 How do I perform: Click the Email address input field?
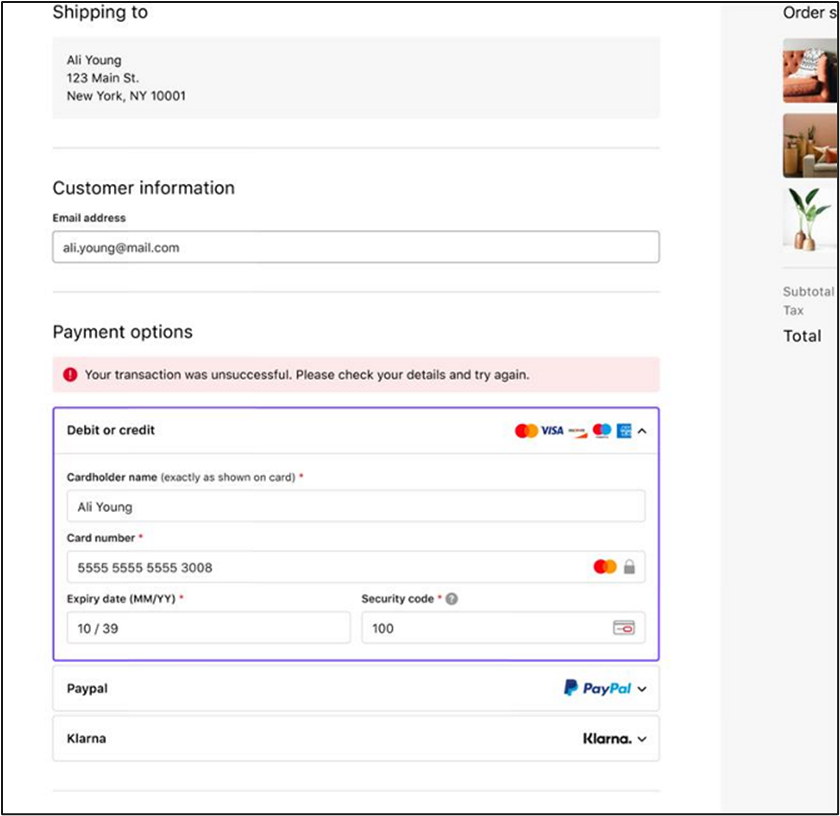(x=355, y=247)
